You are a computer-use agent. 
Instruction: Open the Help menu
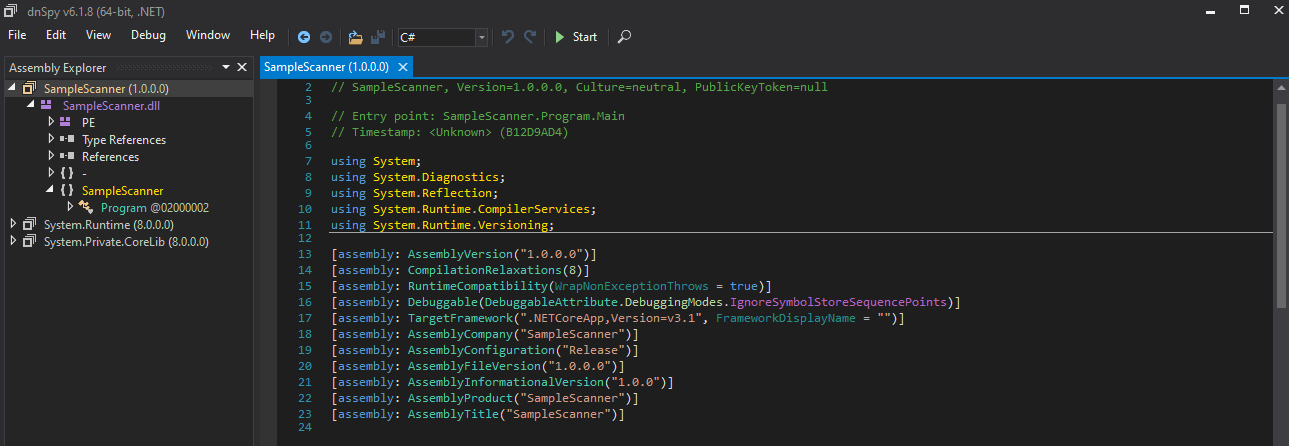coord(262,35)
